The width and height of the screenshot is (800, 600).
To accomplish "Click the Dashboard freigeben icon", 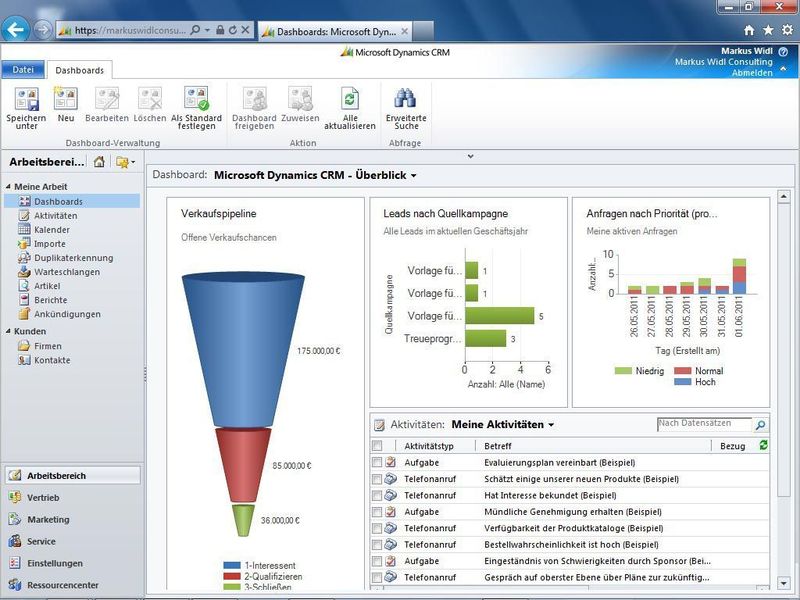I will pyautogui.click(x=254, y=98).
